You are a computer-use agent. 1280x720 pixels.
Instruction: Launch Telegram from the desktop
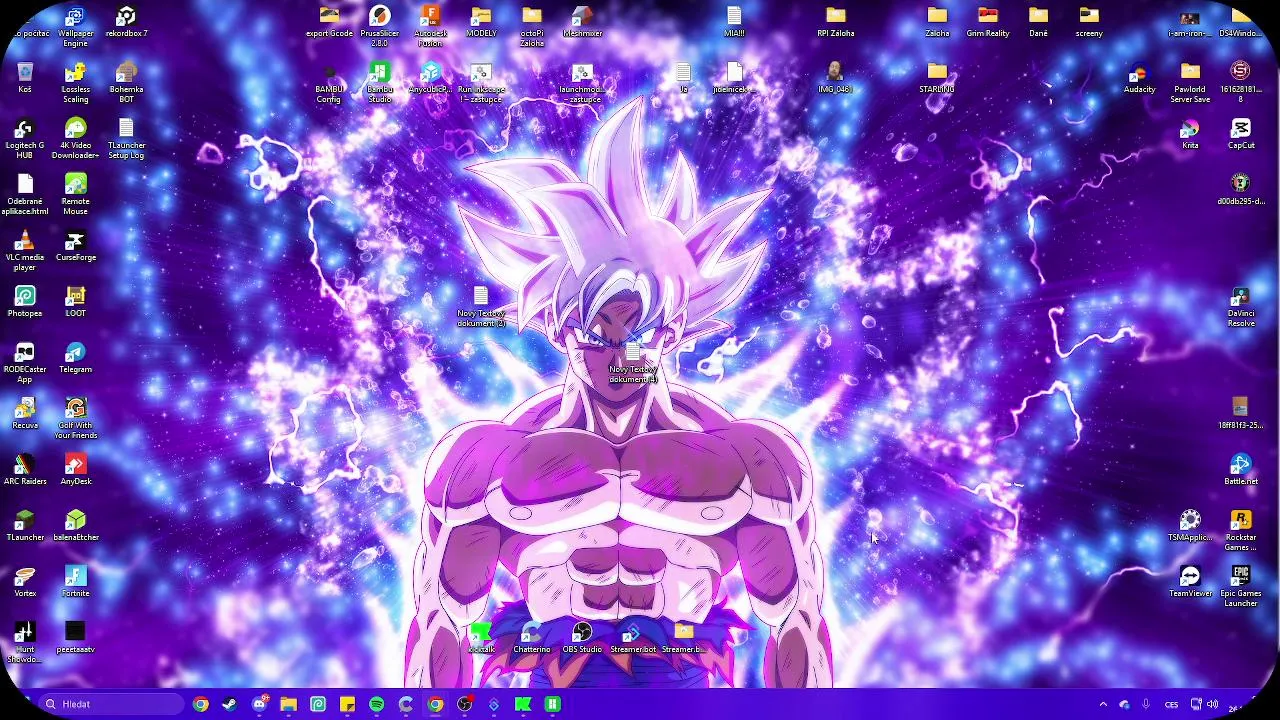[75, 358]
